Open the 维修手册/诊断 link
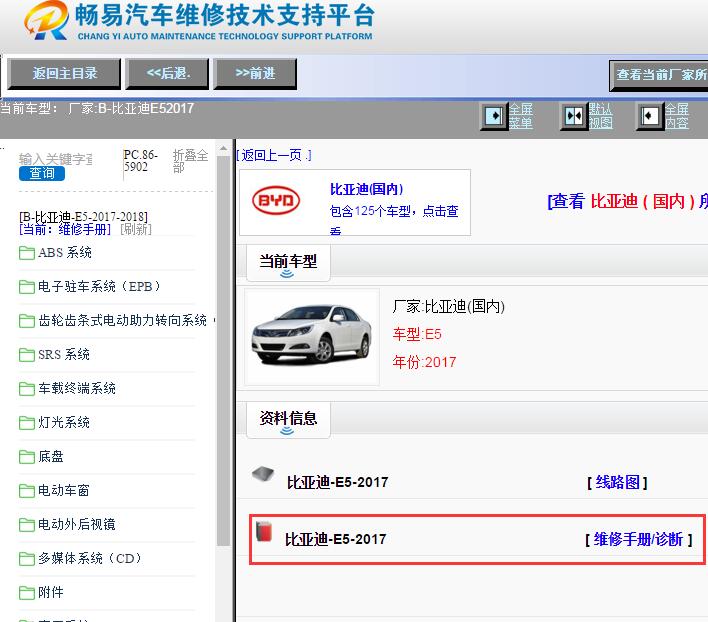The image size is (708, 622). pyautogui.click(x=638, y=539)
